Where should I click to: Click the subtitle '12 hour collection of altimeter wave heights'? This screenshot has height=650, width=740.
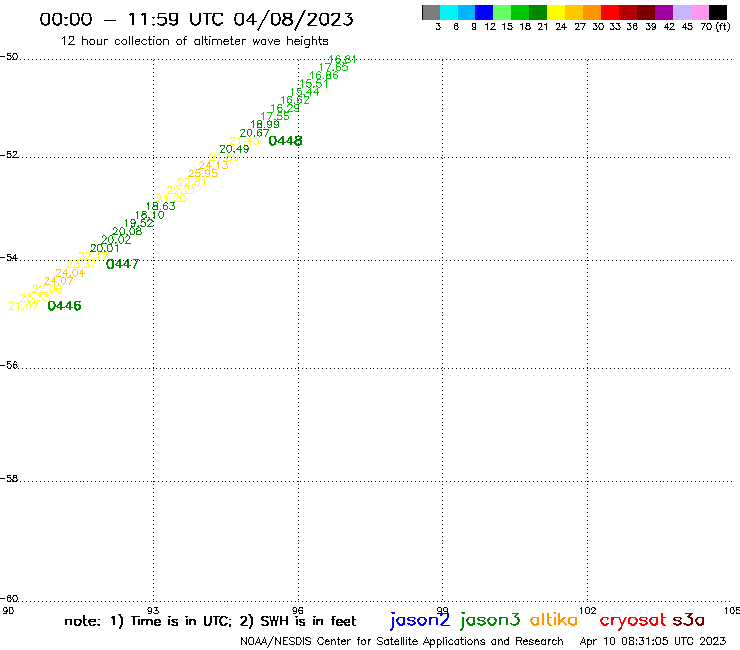point(194,41)
